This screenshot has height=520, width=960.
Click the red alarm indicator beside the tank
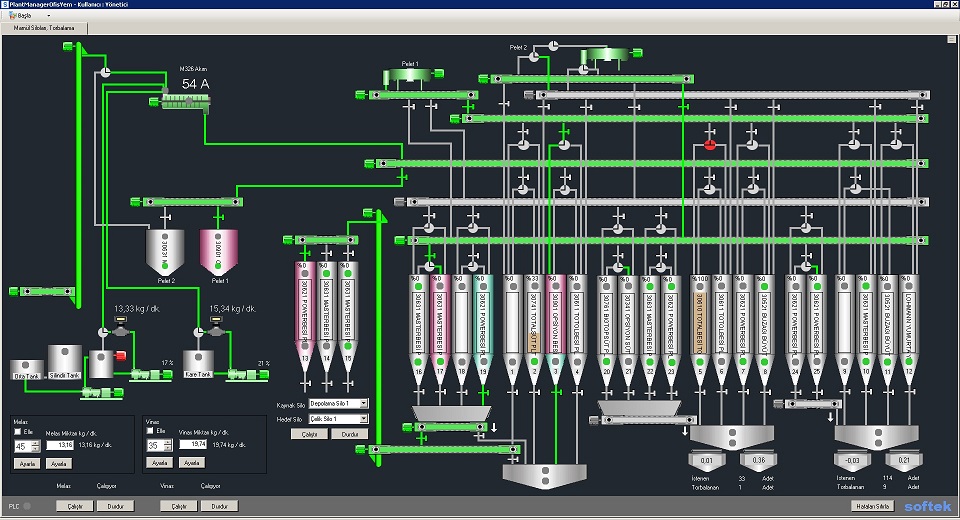pyautogui.click(x=121, y=356)
